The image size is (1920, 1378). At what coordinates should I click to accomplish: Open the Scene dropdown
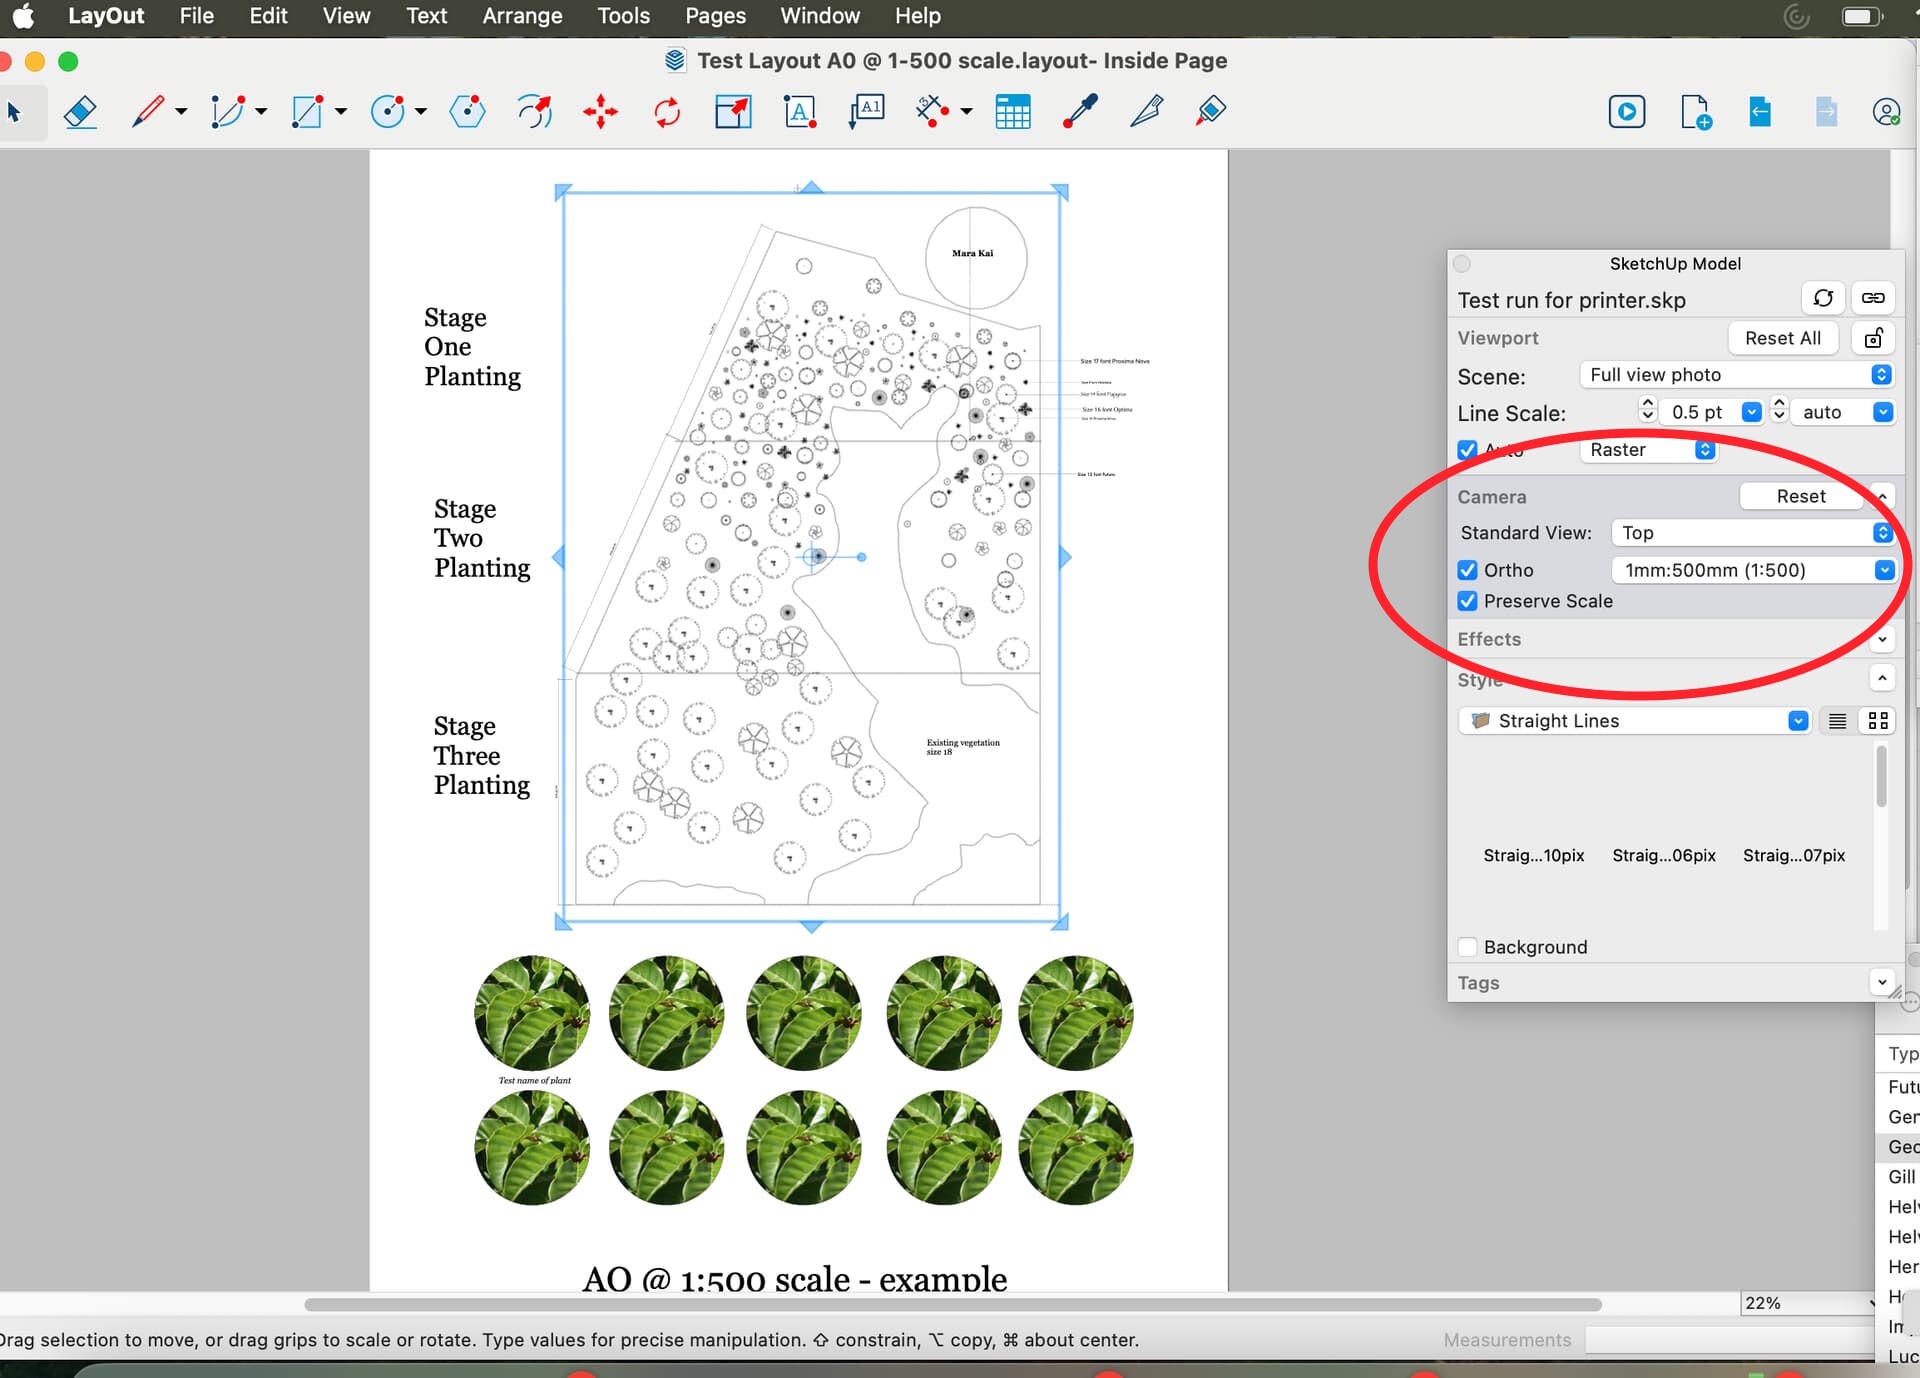[1736, 374]
